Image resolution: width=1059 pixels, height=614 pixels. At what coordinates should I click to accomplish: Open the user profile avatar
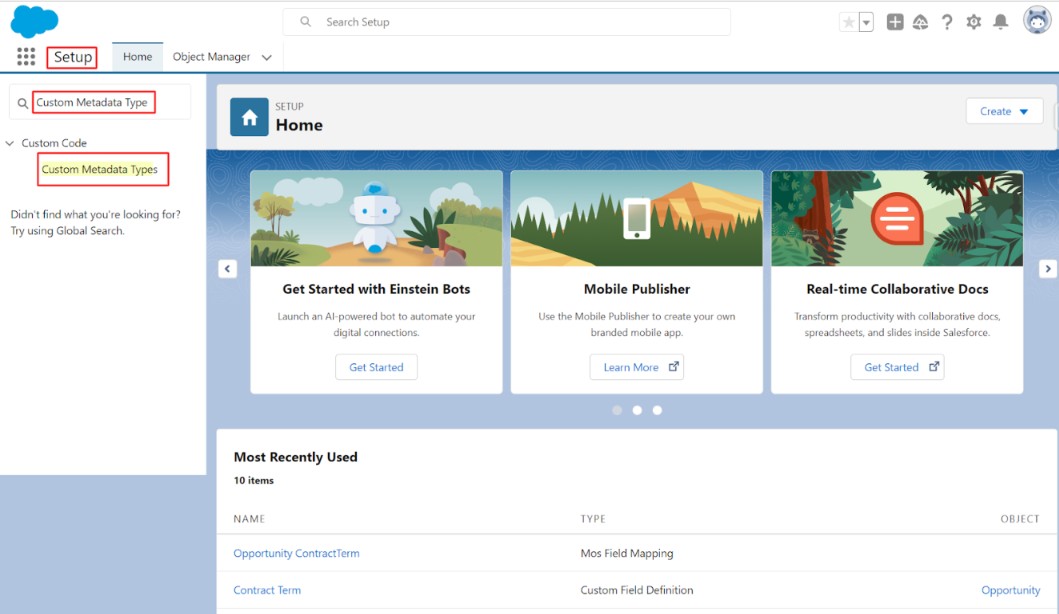(x=1035, y=20)
